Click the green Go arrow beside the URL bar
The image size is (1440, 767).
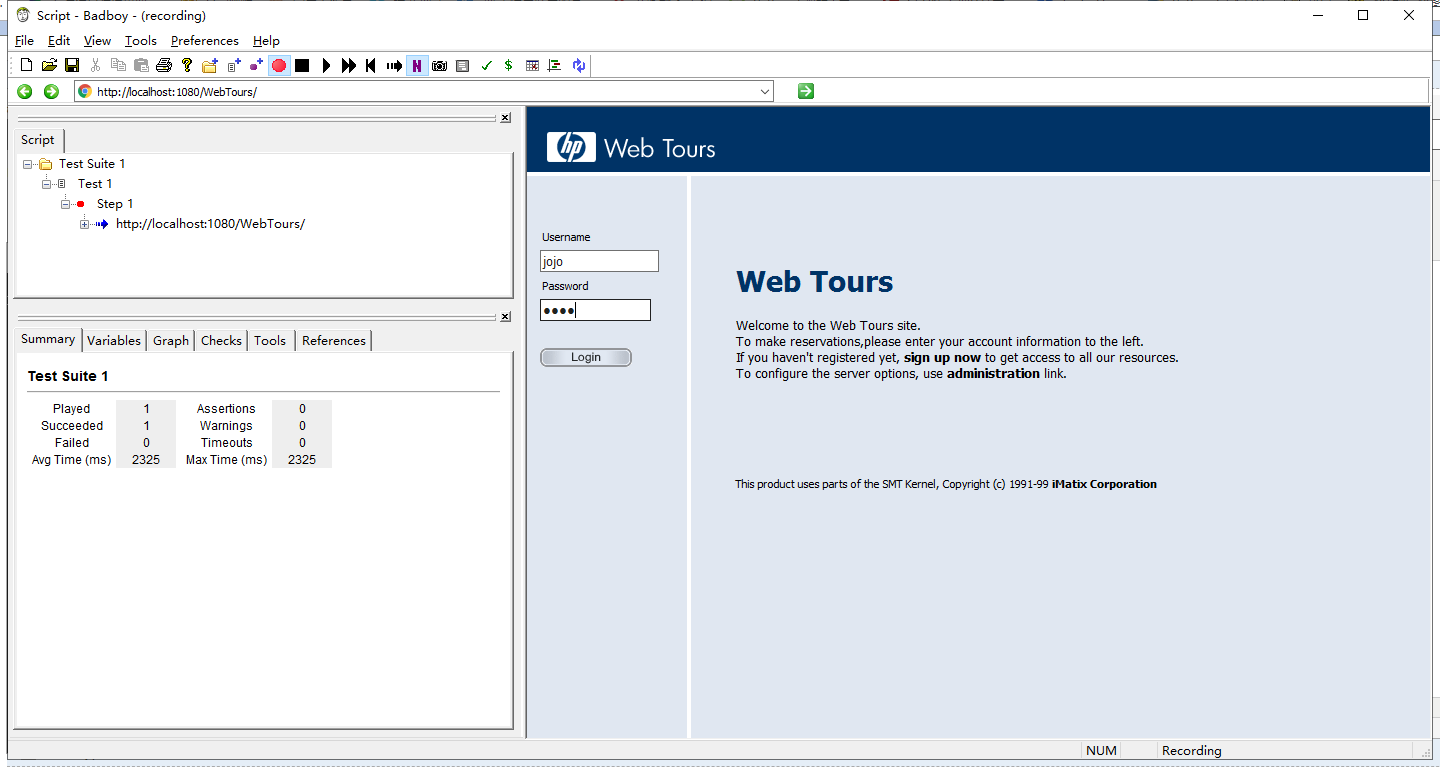[806, 91]
